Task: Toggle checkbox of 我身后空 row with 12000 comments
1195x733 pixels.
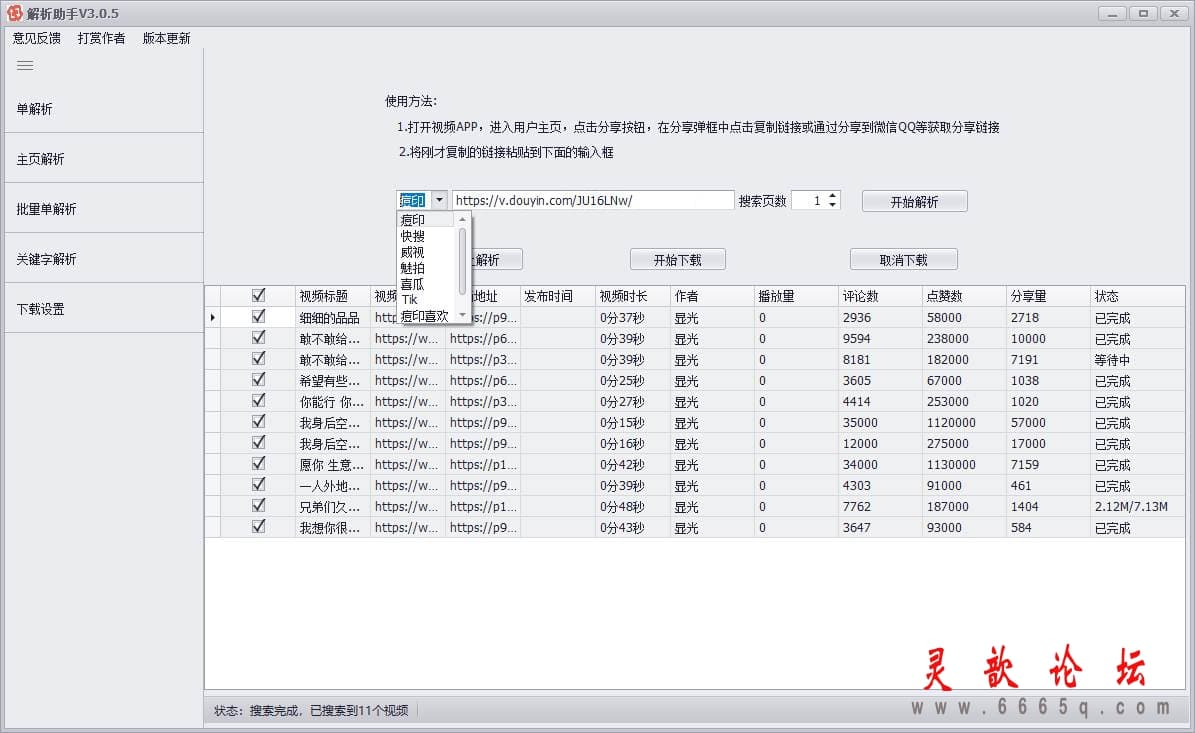Action: (258, 443)
